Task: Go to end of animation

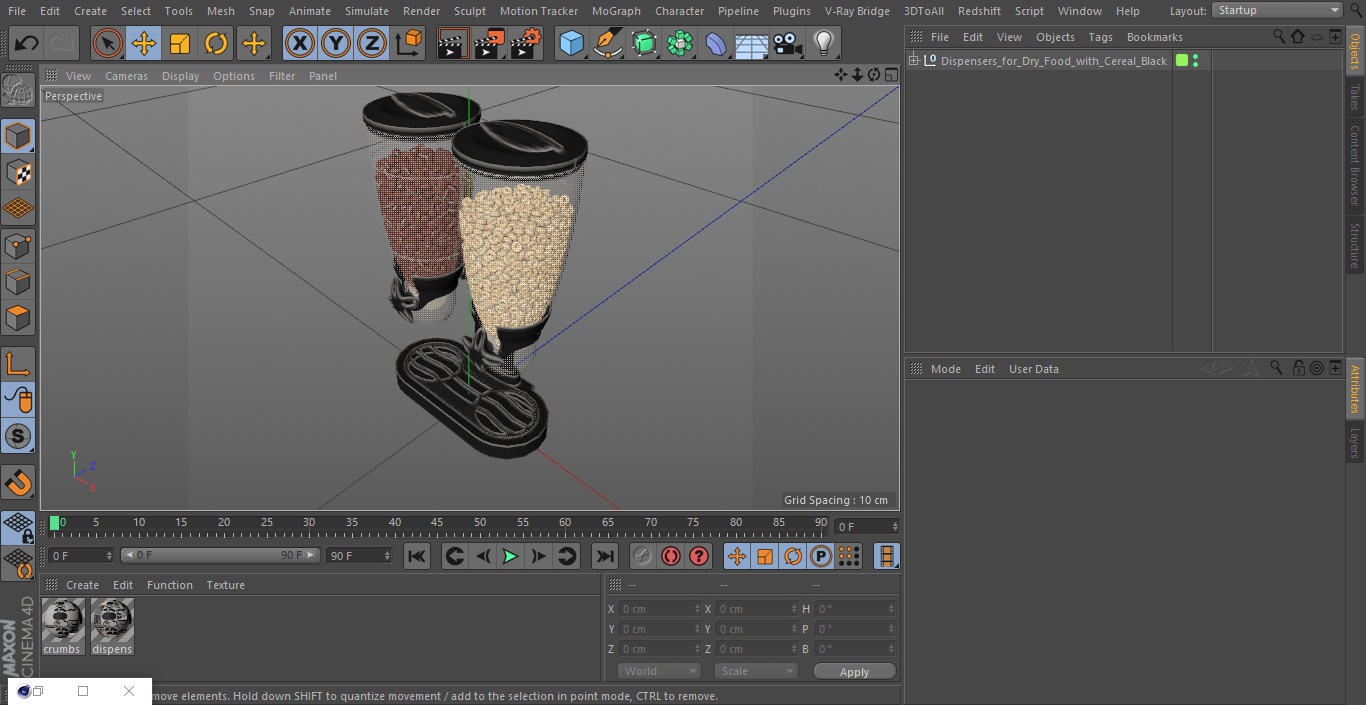Action: click(604, 556)
